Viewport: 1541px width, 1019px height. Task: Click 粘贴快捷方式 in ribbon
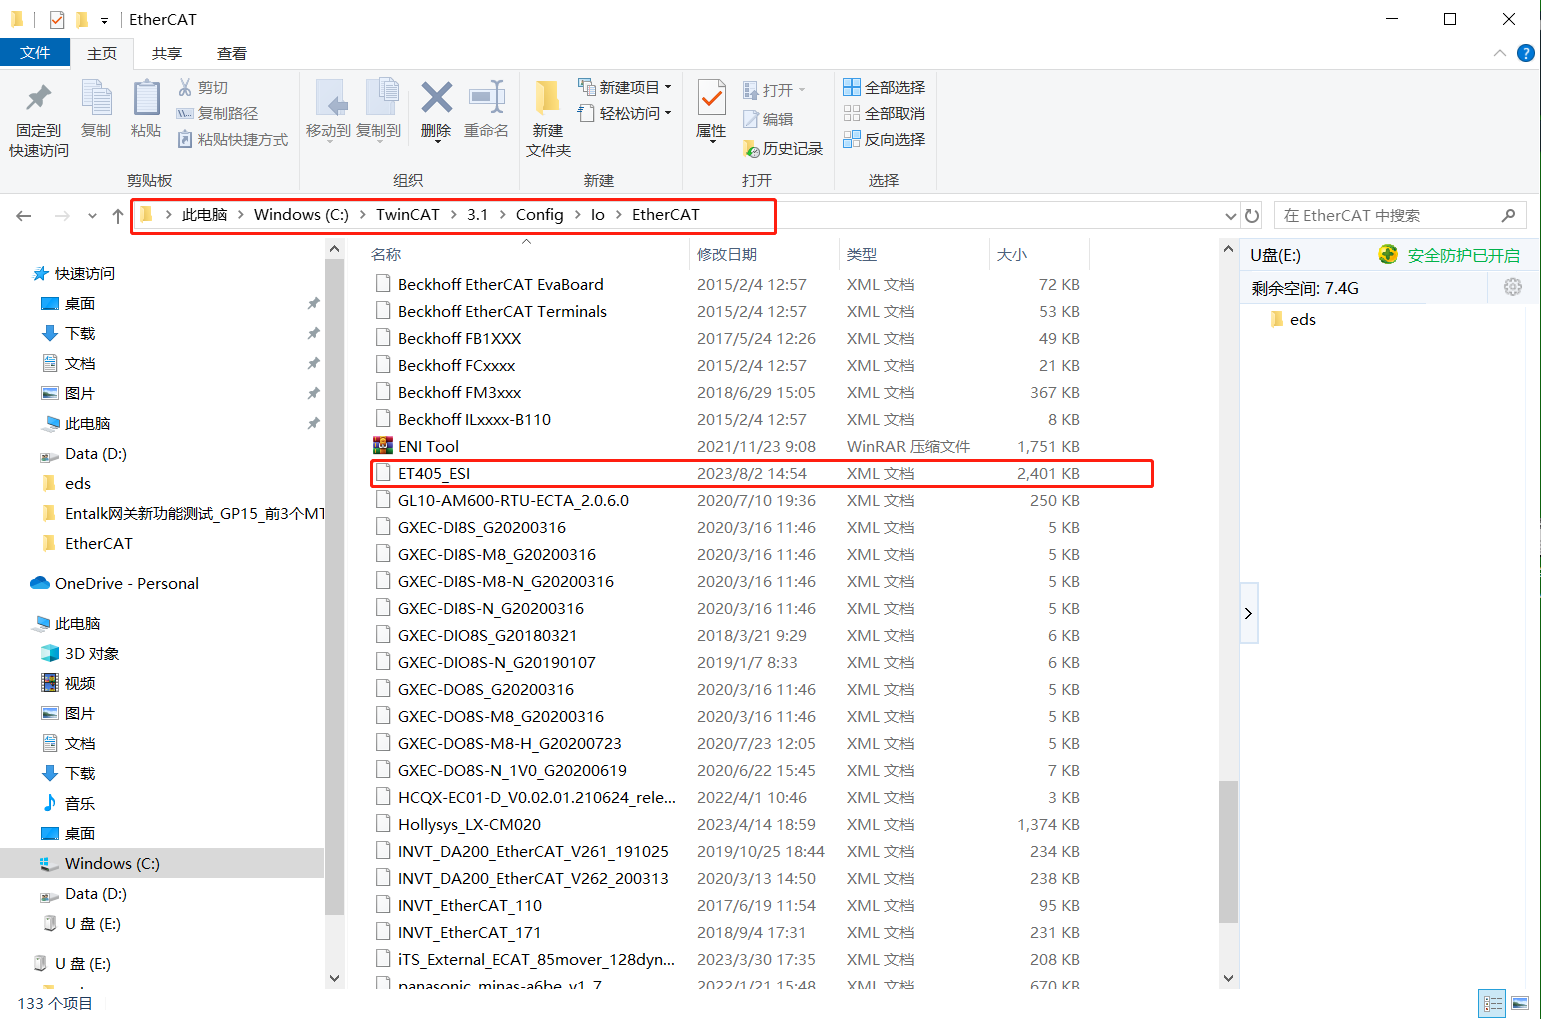click(232, 139)
